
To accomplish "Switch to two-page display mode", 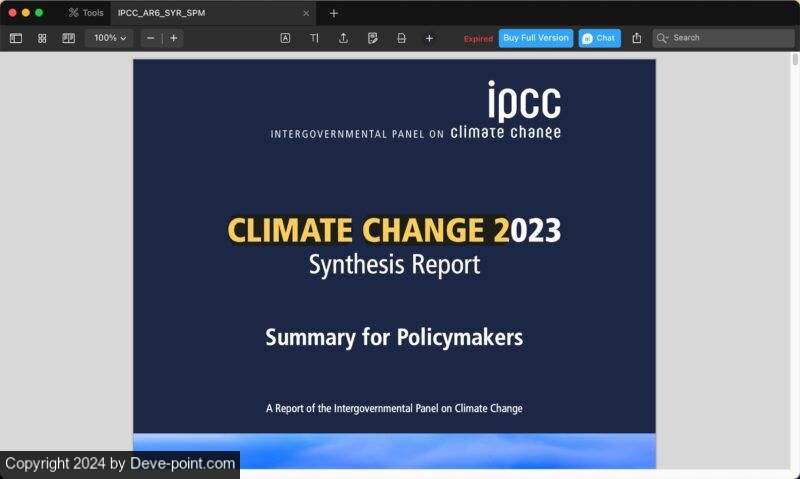I will [68, 38].
